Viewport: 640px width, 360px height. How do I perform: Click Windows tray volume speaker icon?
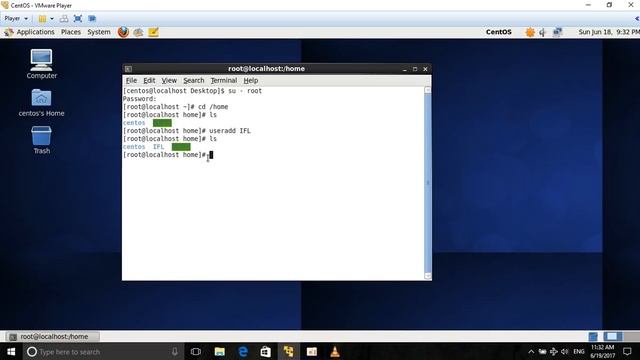coord(564,351)
